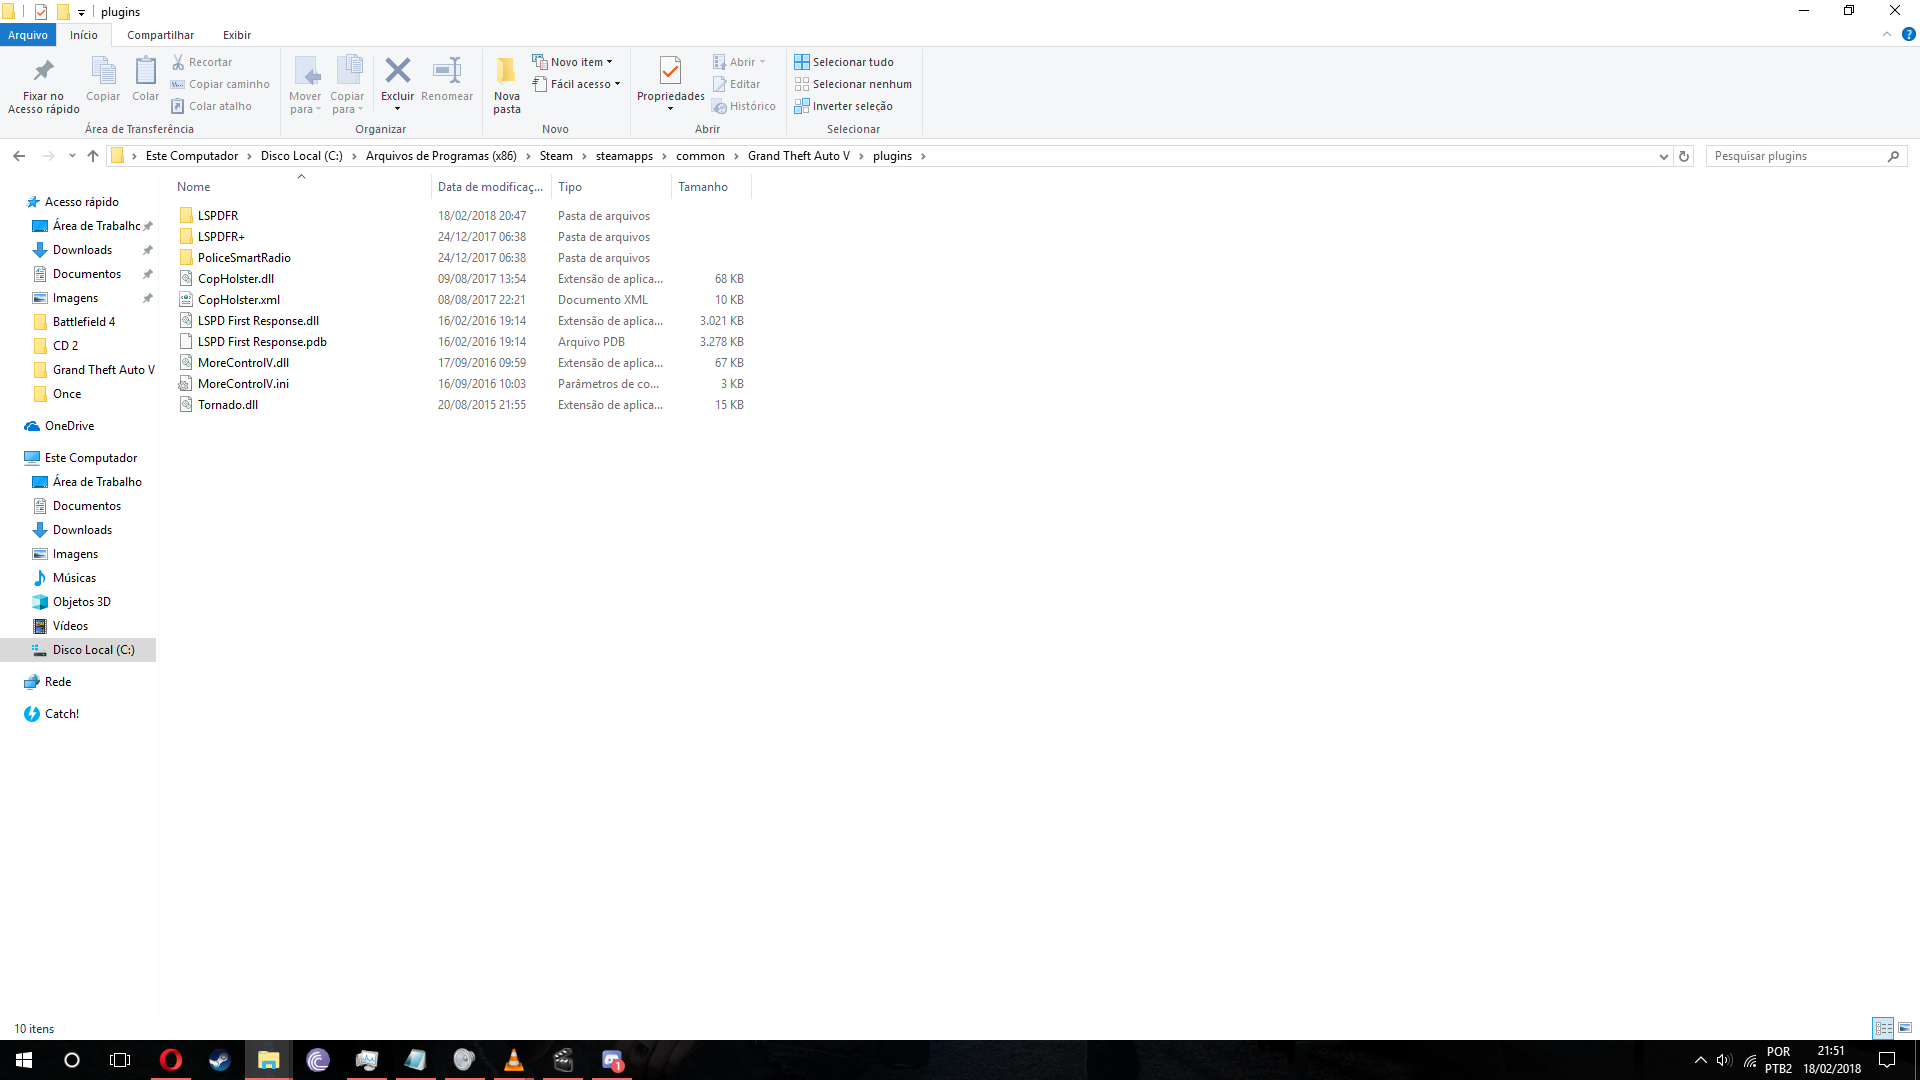
Task: Click the Excluir delete icon
Action: (397, 72)
